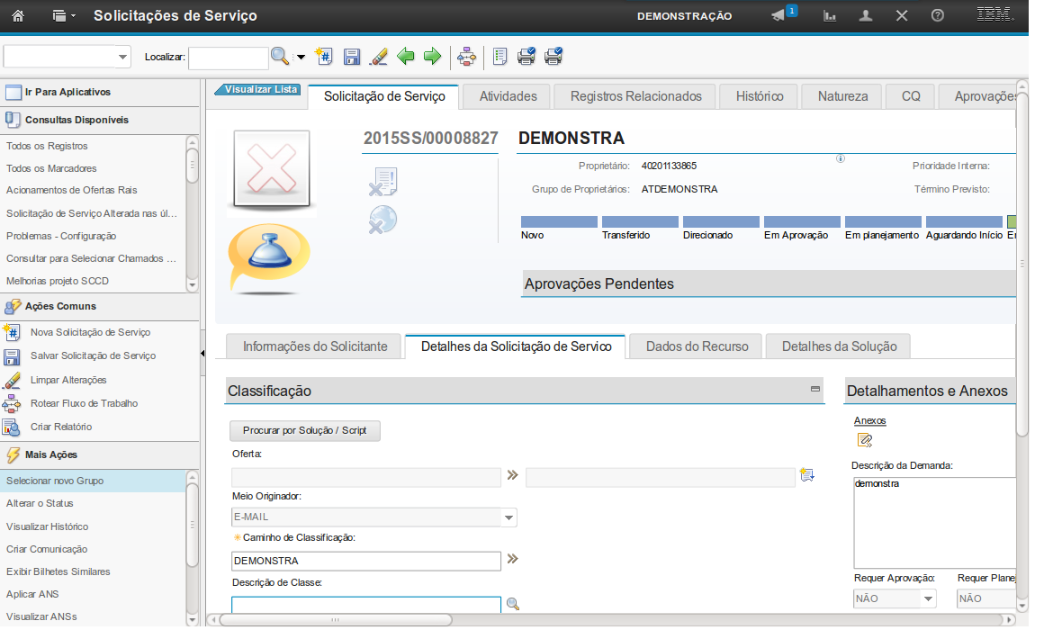Click the Localizar search input field
1055x630 pixels.
[x=228, y=58]
